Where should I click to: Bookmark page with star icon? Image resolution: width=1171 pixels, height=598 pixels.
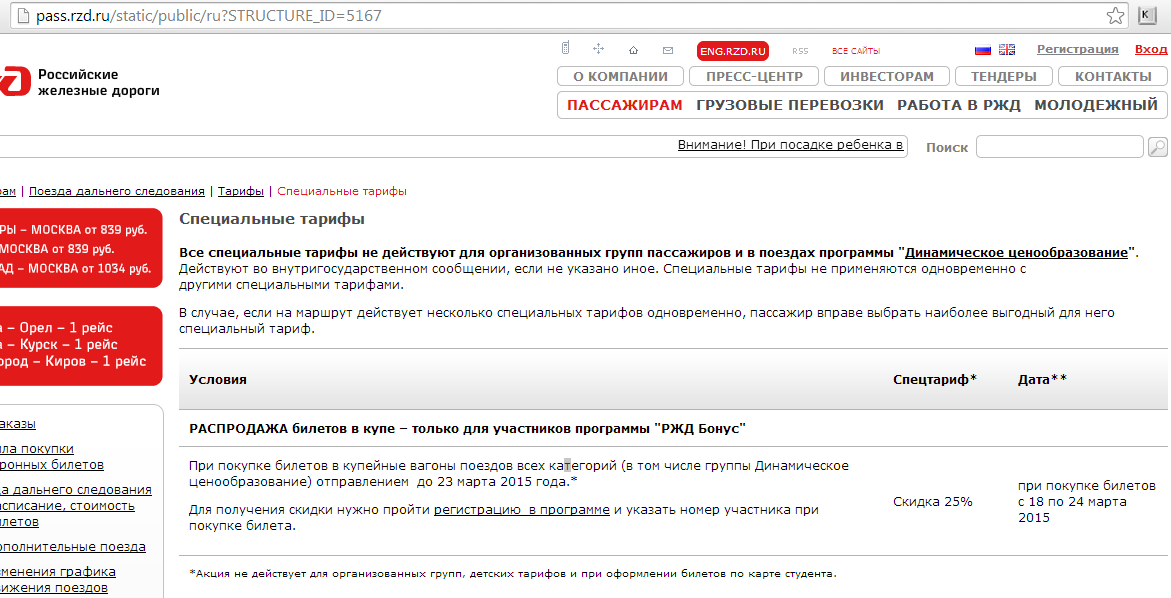tap(1115, 16)
